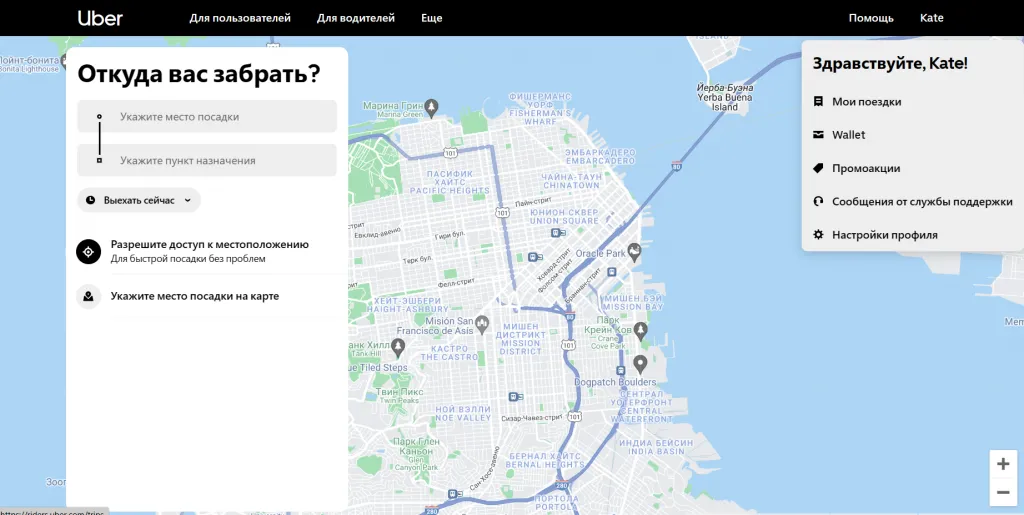Click the profile settings gear icon
The width and height of the screenshot is (1024, 515).
(818, 235)
